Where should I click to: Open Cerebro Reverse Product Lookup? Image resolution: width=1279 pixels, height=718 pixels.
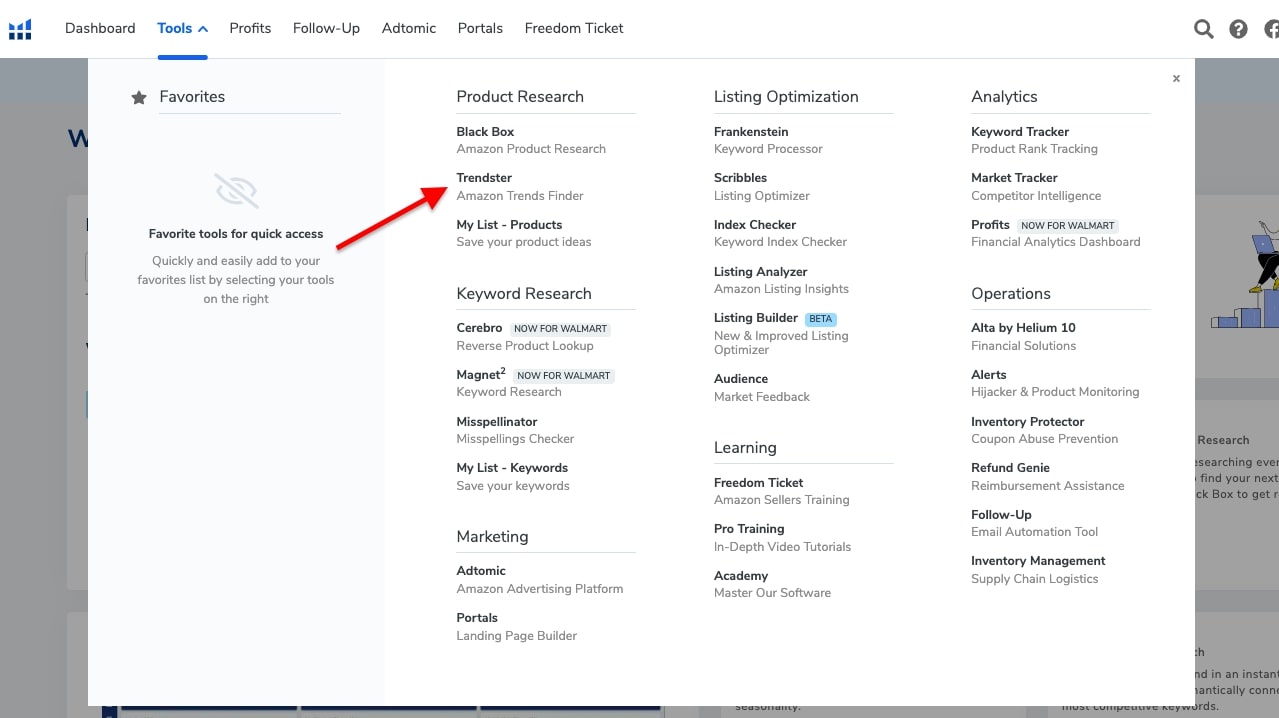(x=479, y=328)
